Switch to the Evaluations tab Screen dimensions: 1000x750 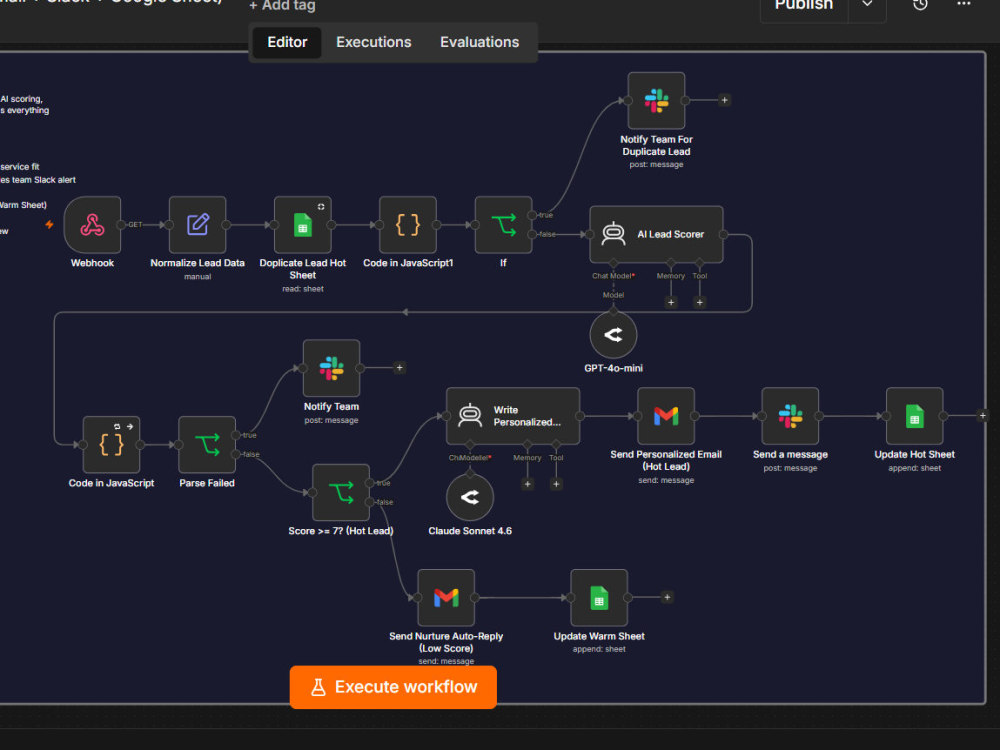point(480,42)
